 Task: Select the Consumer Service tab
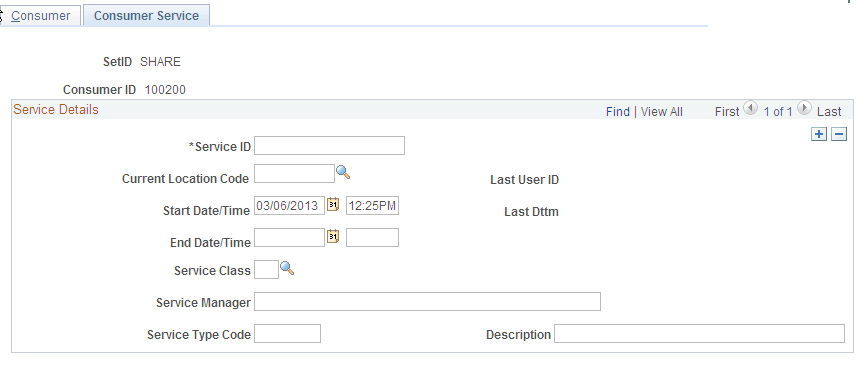point(146,15)
